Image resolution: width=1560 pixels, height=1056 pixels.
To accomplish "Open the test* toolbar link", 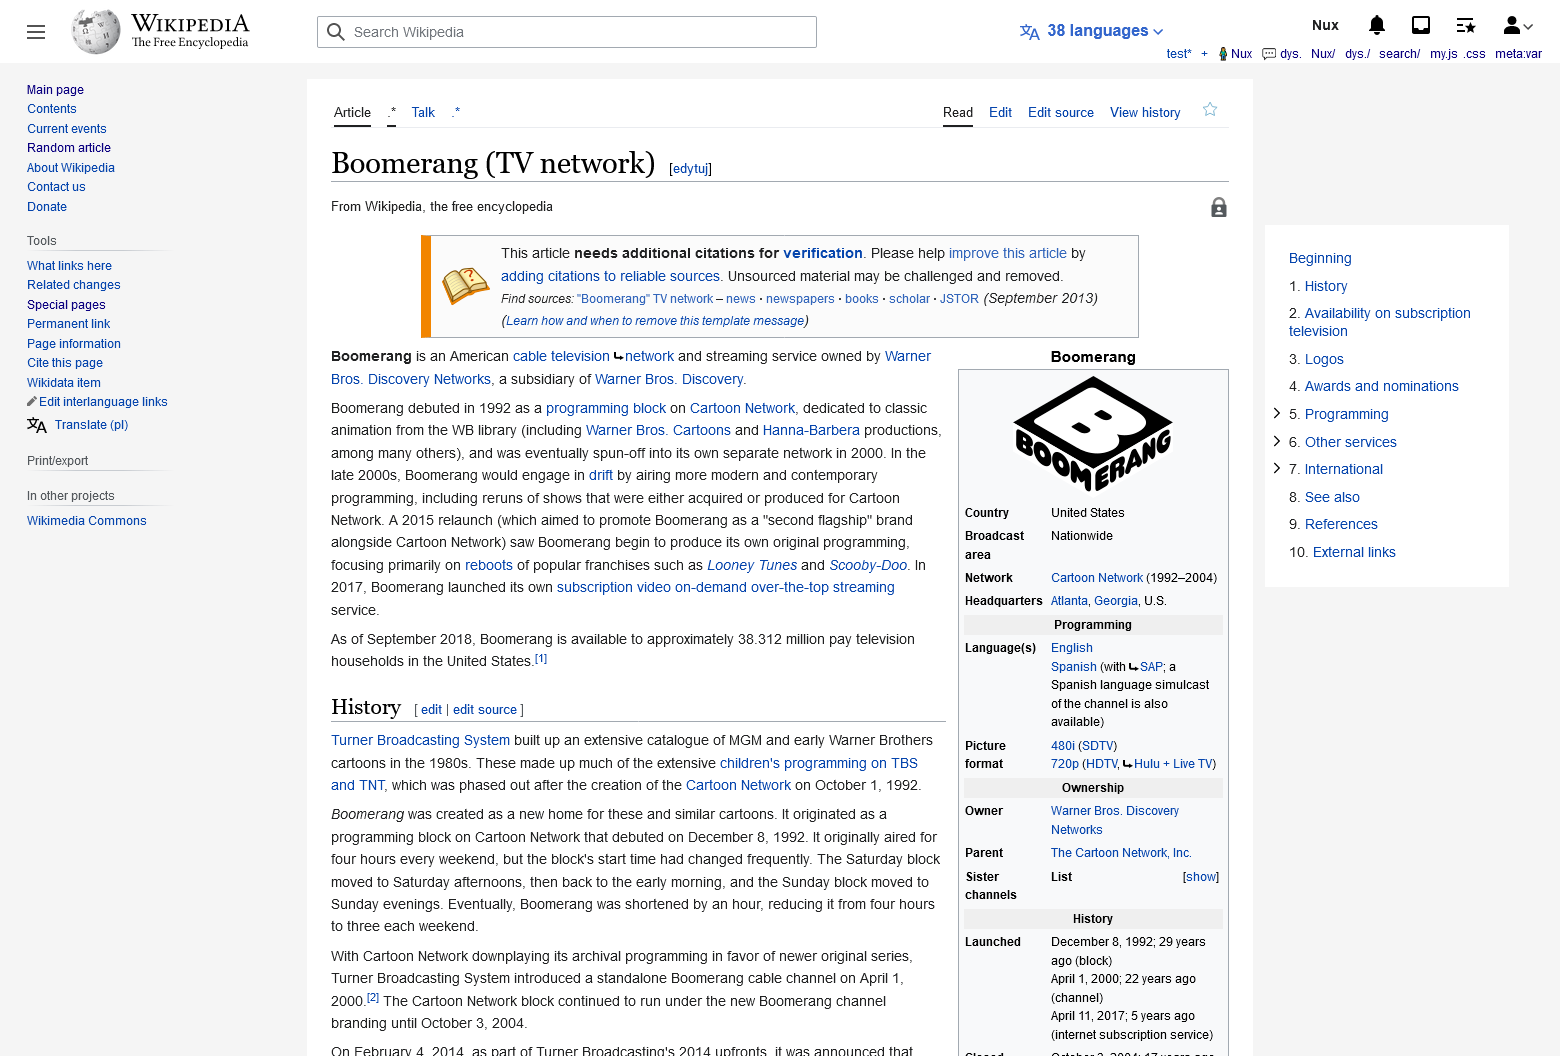I will pos(1179,54).
